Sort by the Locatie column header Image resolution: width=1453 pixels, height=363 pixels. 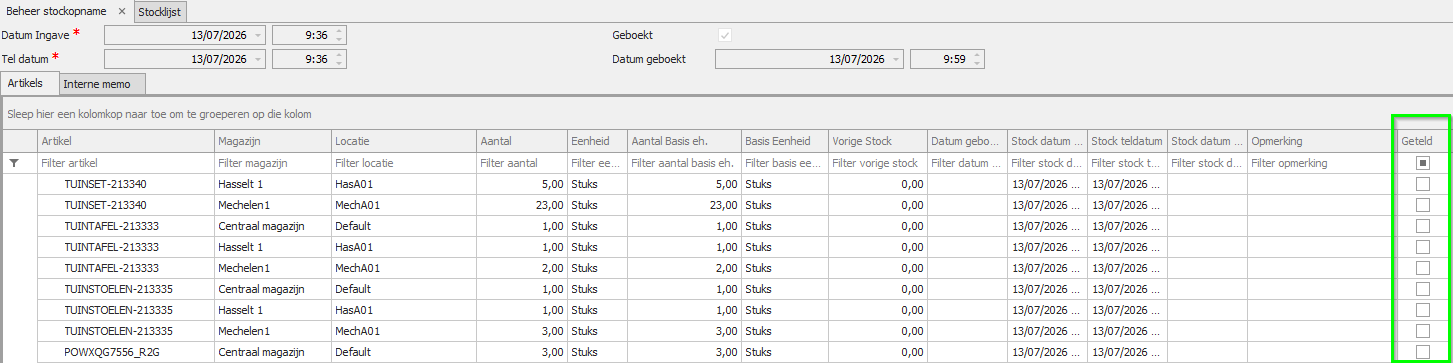404,141
